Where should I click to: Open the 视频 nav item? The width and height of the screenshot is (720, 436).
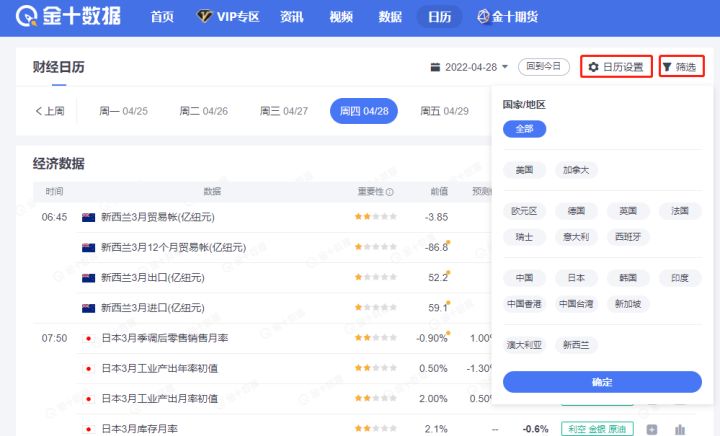tap(341, 17)
